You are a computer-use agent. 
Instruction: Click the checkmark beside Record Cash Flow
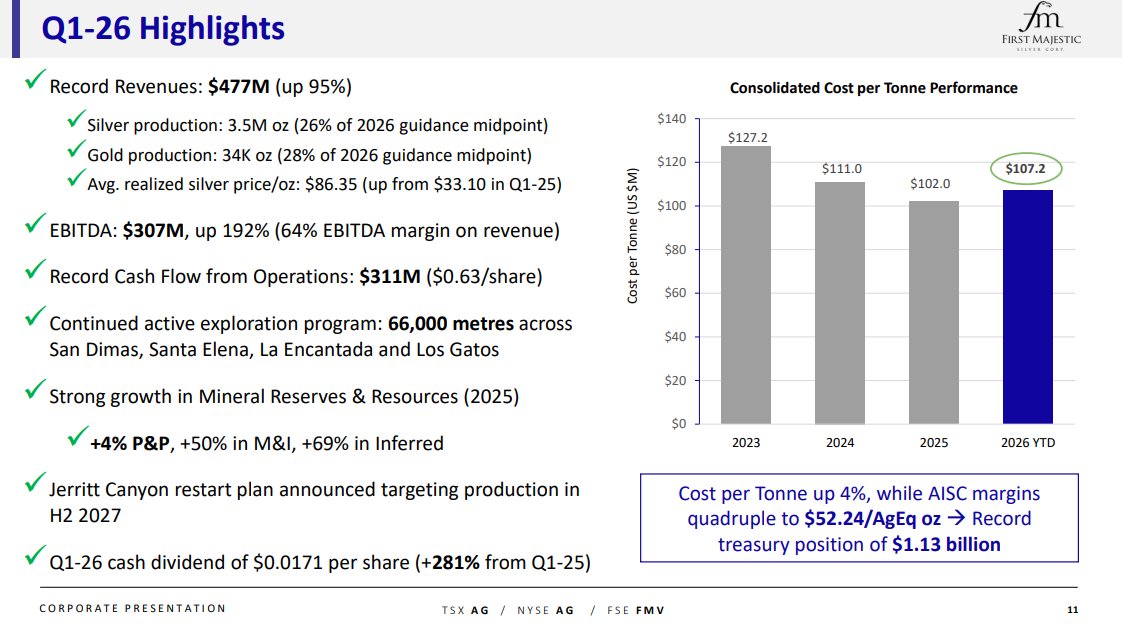(35, 270)
